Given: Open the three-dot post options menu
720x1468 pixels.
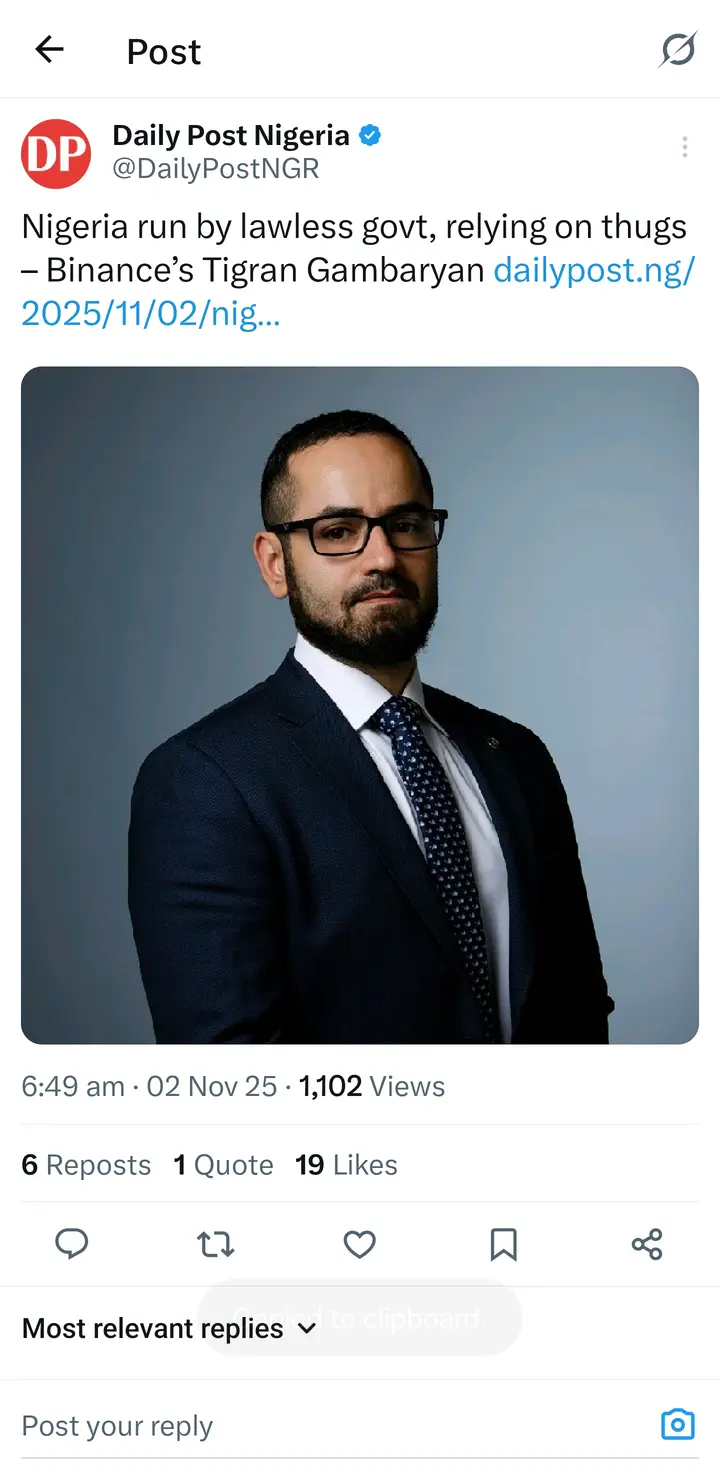Looking at the screenshot, I should point(684,148).
